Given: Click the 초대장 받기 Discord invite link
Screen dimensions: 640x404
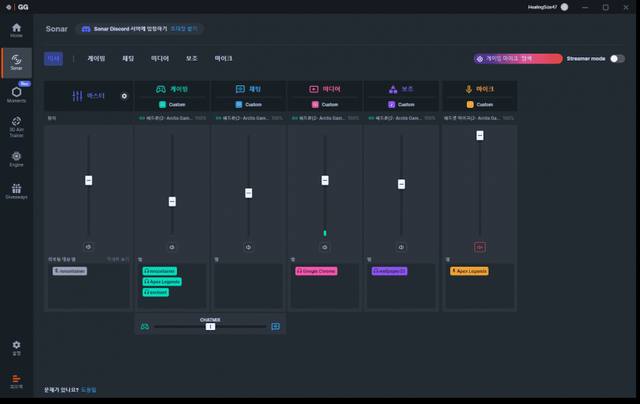Looking at the screenshot, I should tap(183, 29).
